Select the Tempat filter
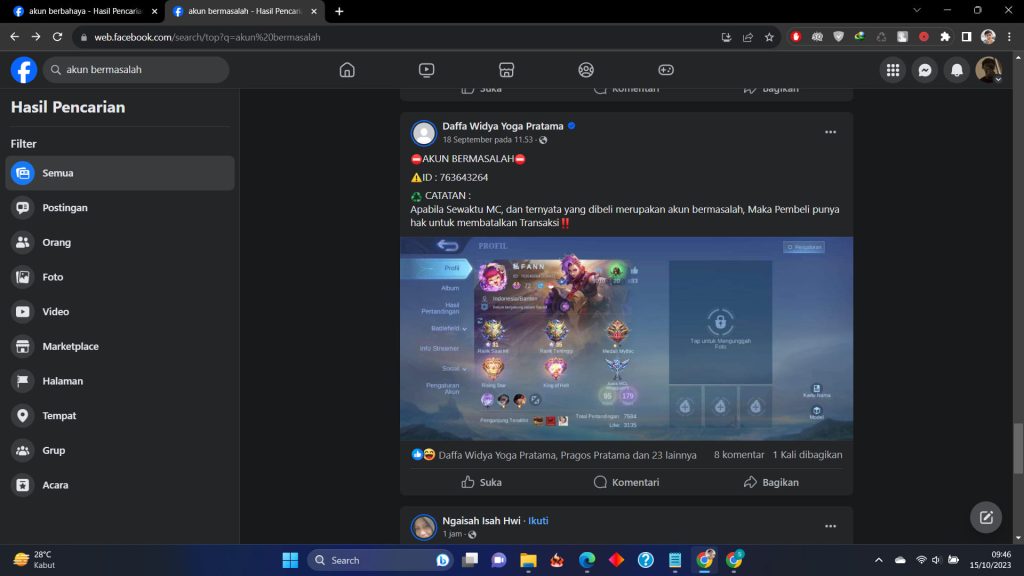The image size is (1024, 576). [120, 415]
